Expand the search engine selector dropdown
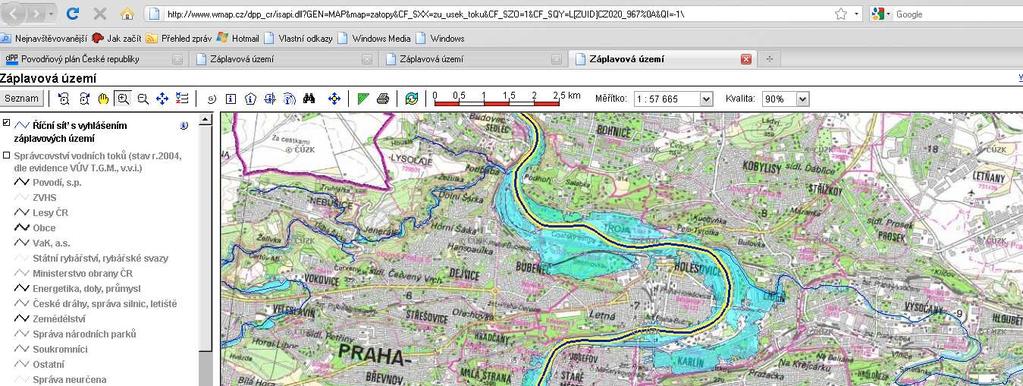 881,14
